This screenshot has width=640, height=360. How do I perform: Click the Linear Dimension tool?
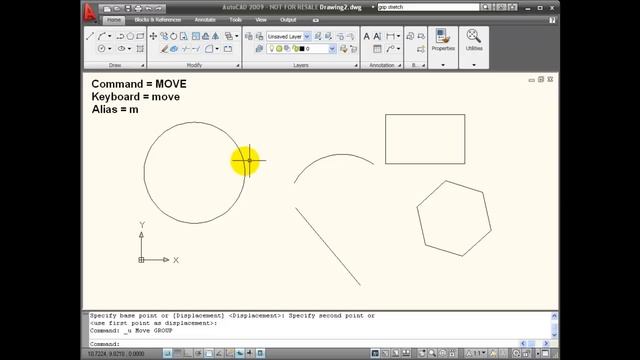(390, 36)
